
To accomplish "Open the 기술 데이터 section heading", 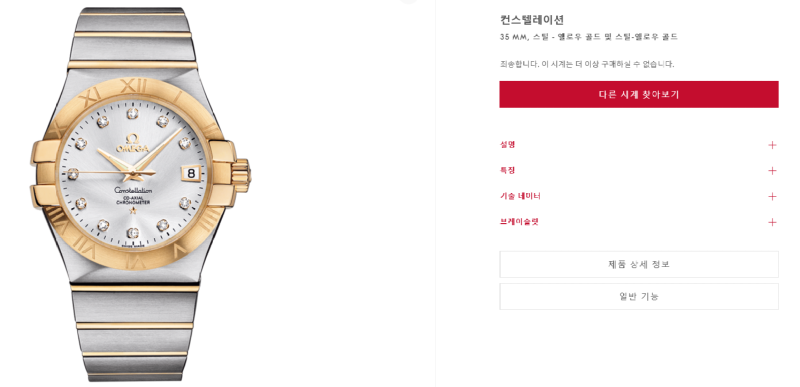I will tap(520, 196).
